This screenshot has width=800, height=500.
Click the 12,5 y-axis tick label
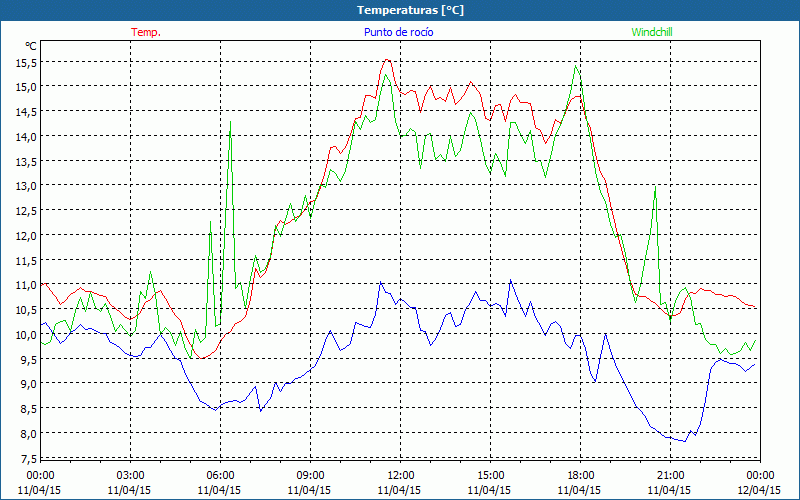27,210
